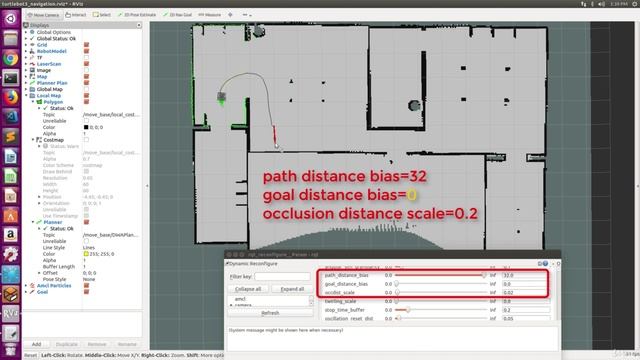The width and height of the screenshot is (640, 360).
Task: Launch Google Chrome from the dock
Action: click(11, 58)
